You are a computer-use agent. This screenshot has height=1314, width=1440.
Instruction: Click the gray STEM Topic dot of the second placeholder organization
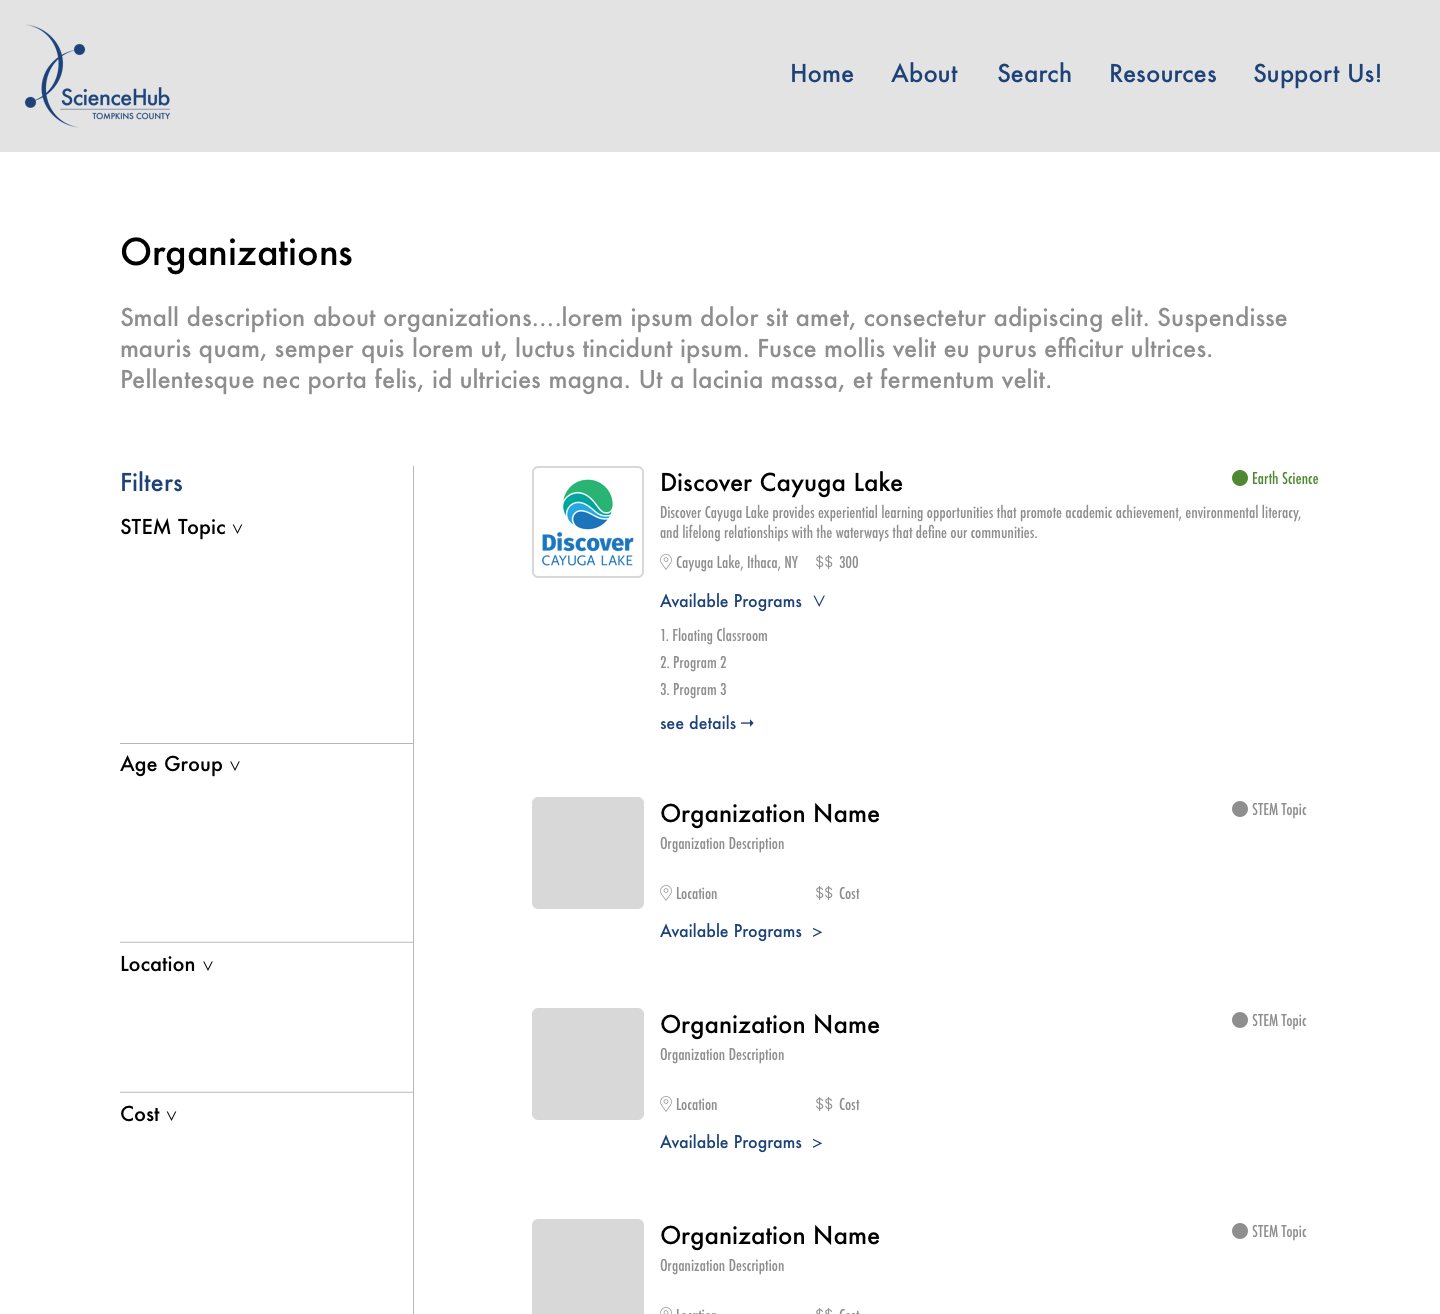1240,1020
